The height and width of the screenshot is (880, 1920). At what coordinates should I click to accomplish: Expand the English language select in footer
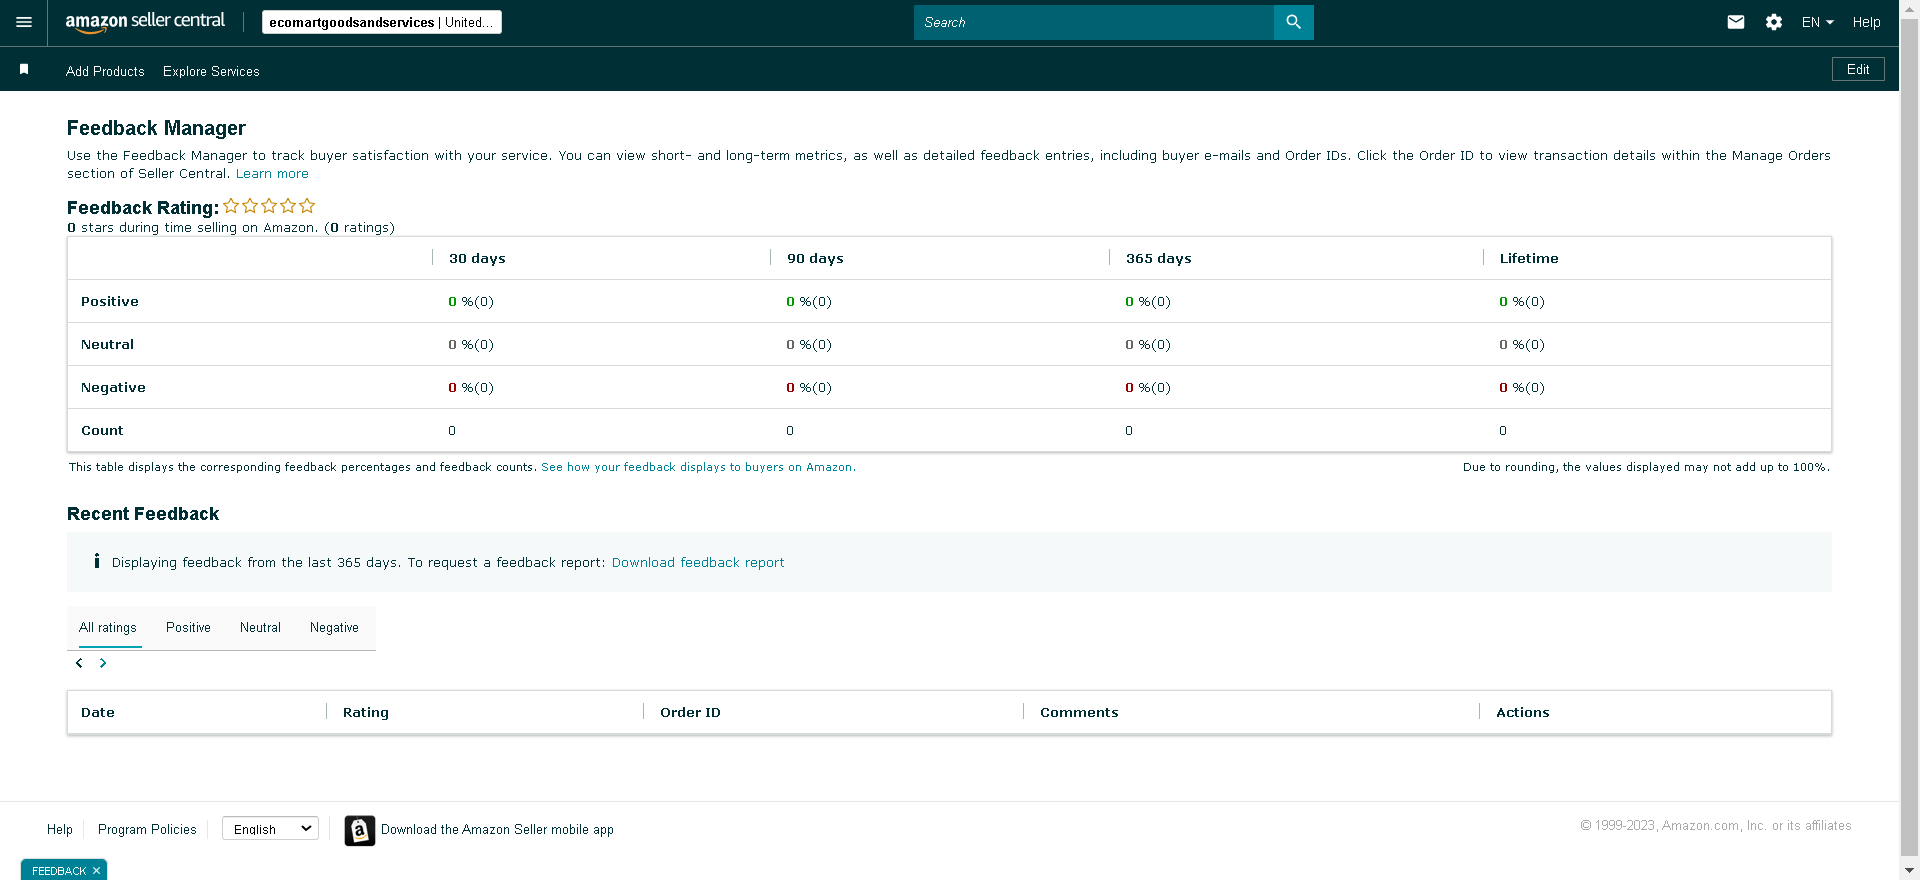tap(270, 829)
